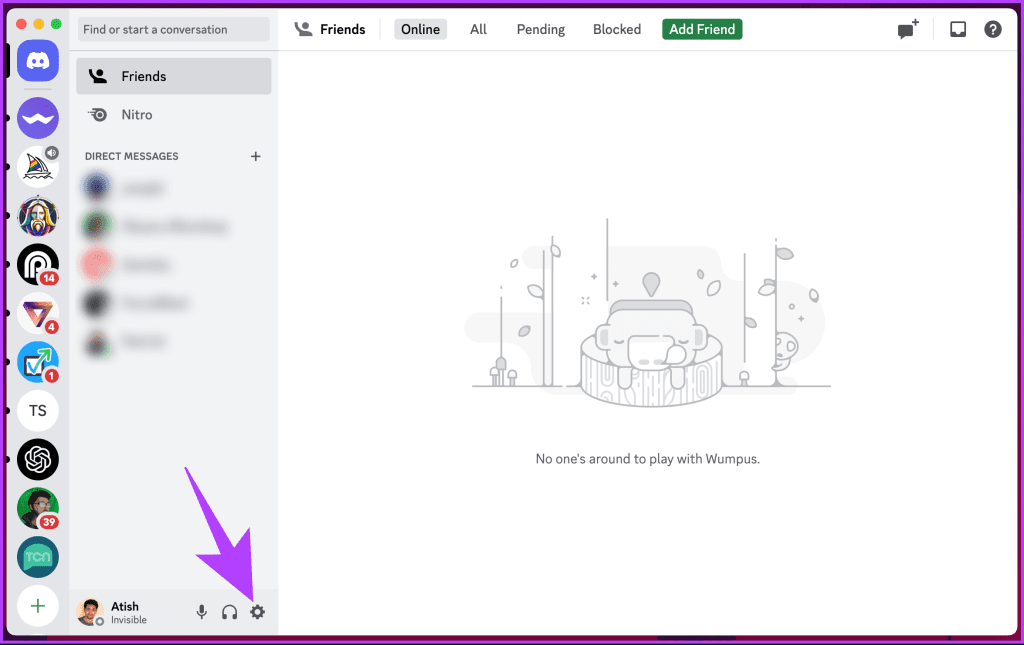Open the status menu by clicking Atish
The image size is (1024, 645).
(x=126, y=606)
